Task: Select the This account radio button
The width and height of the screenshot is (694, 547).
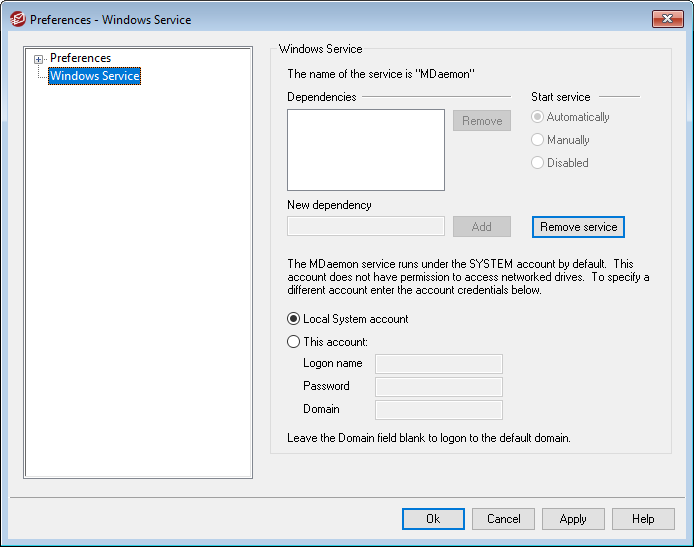Action: tap(294, 342)
